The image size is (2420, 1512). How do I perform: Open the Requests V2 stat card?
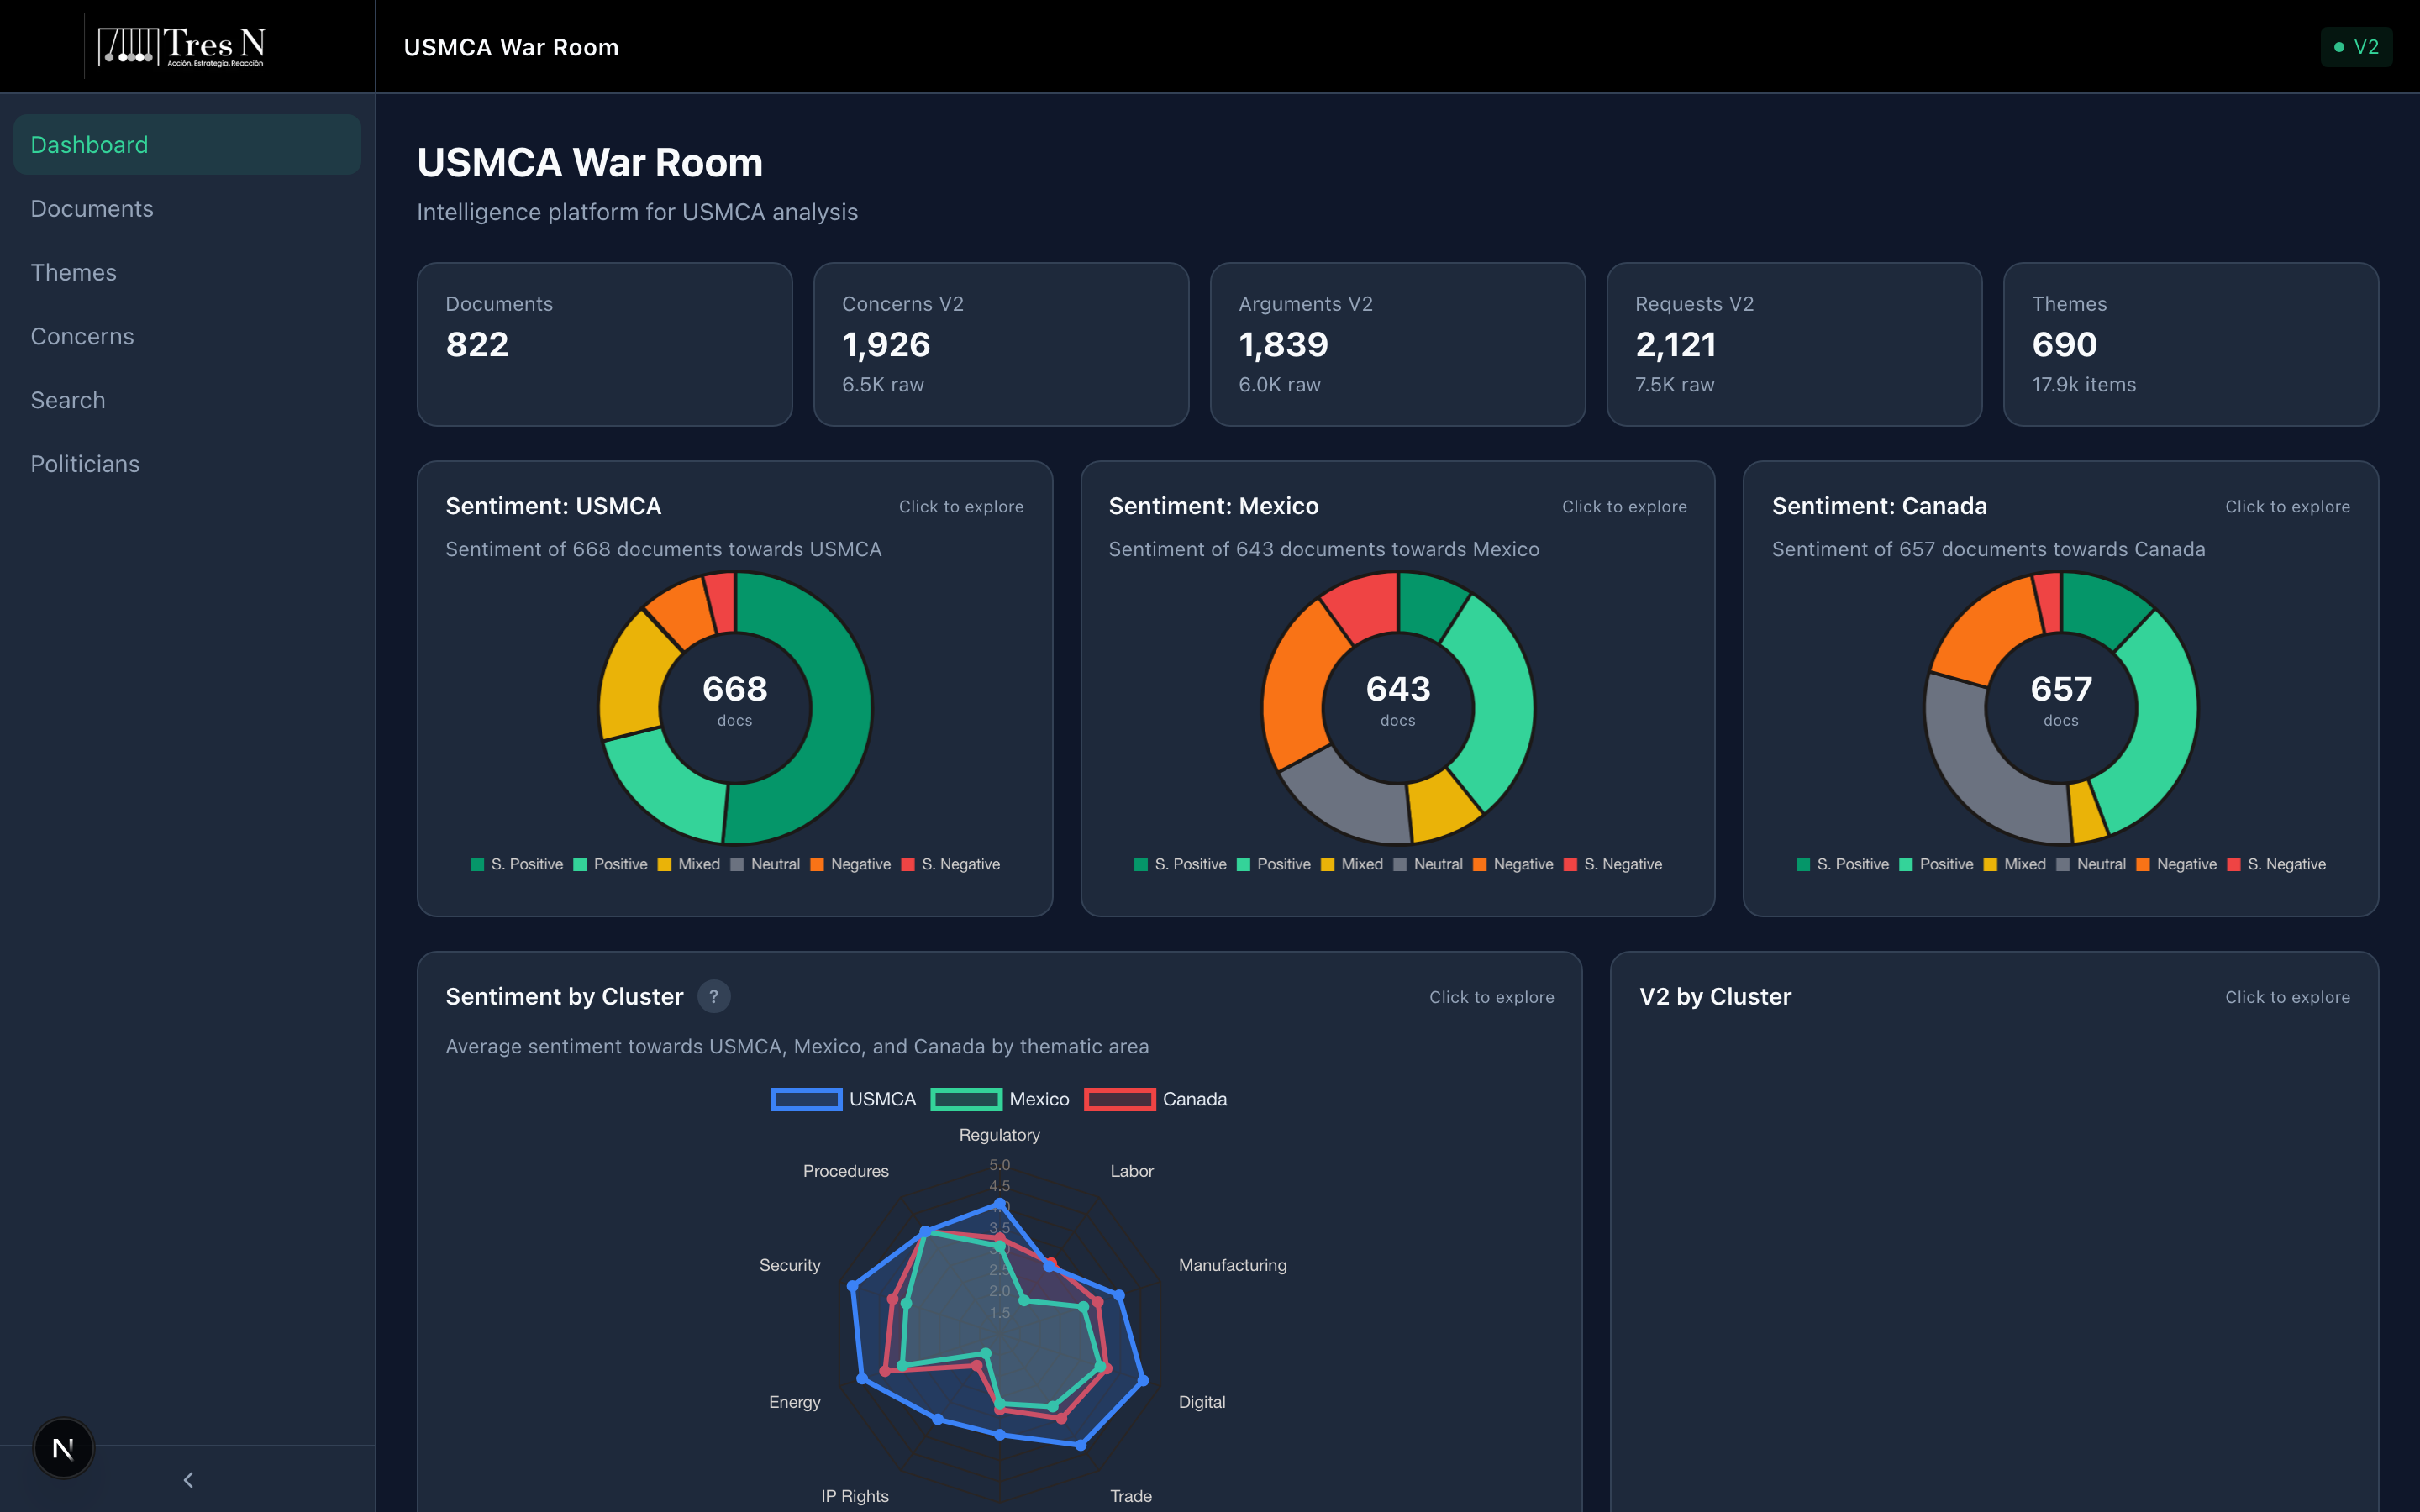(1793, 344)
